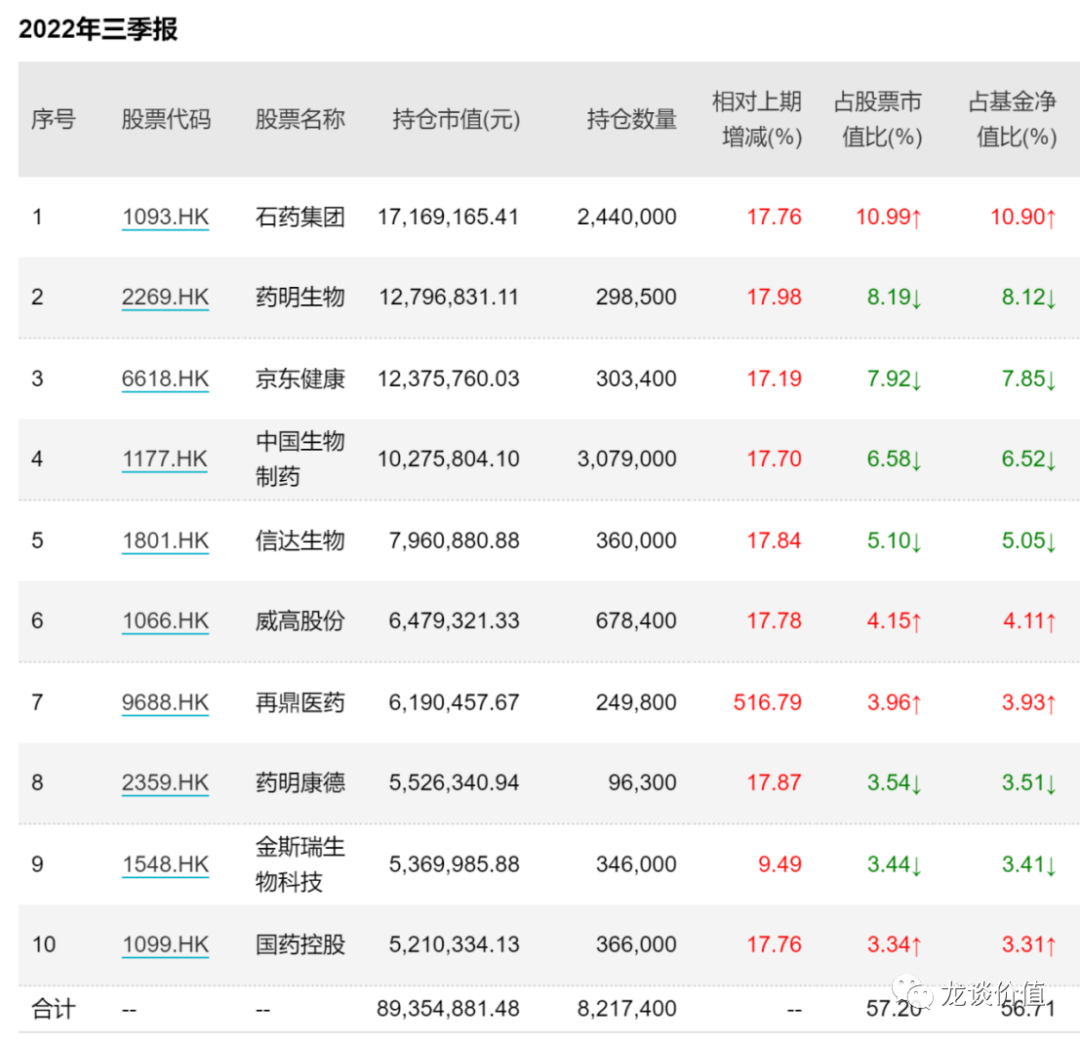Click market value 17,169,165.41
Viewport: 1080px width, 1041px height.
(x=448, y=217)
